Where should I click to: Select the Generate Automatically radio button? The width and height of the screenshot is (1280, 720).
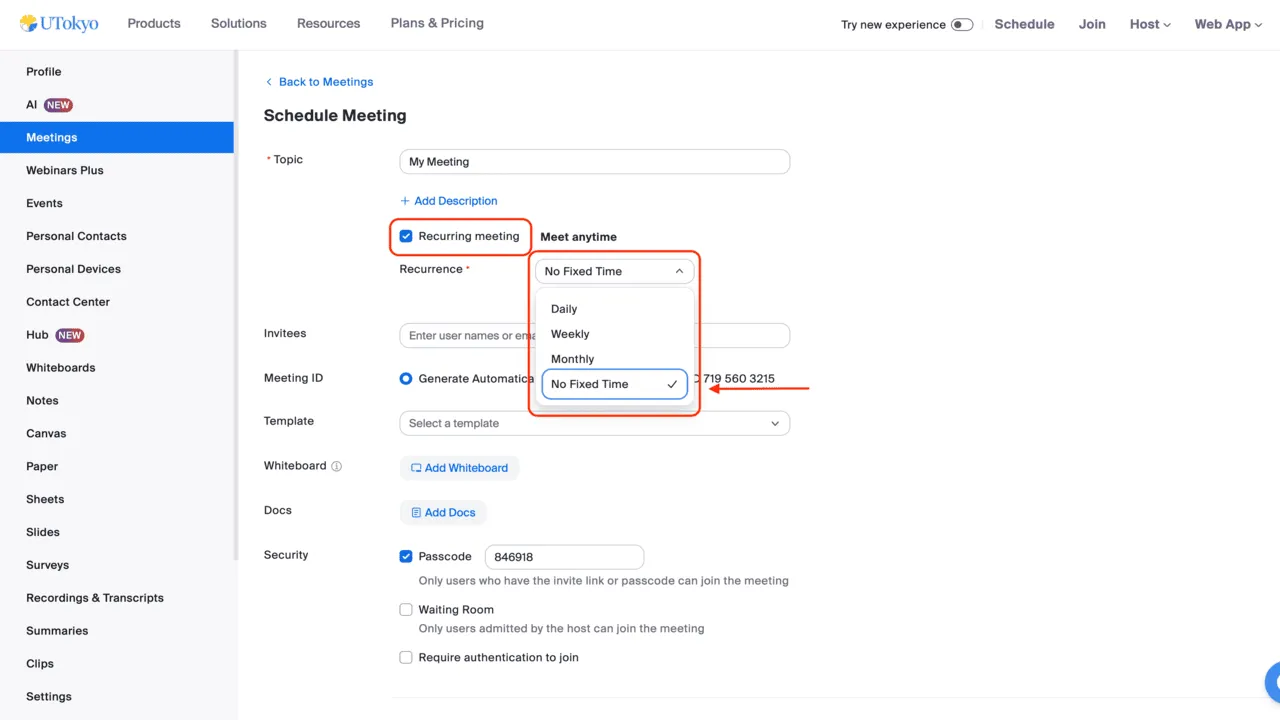406,379
